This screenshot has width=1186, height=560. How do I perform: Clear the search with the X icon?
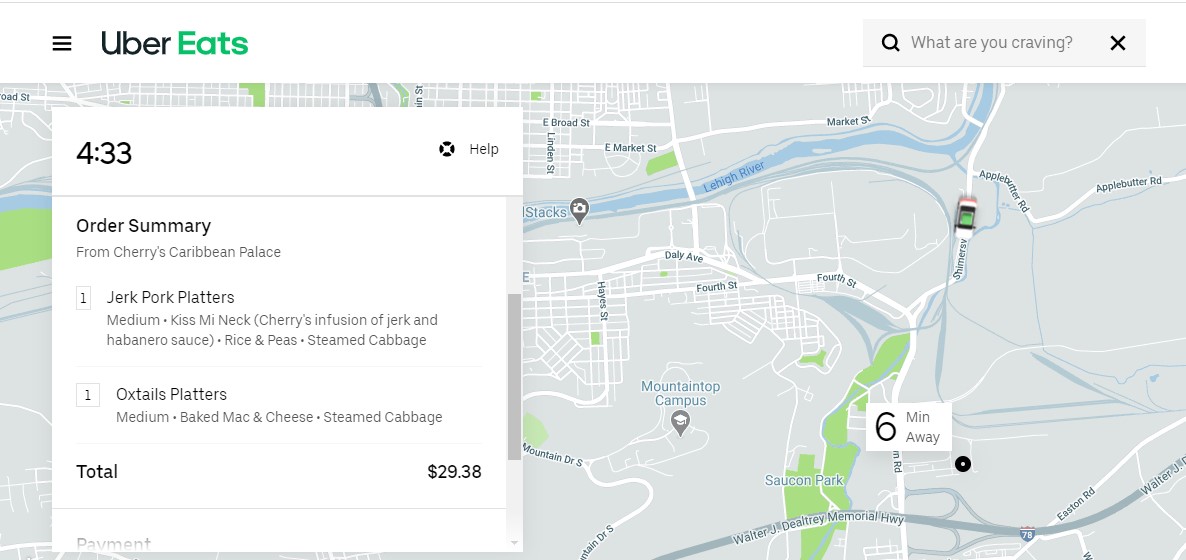(x=1118, y=43)
